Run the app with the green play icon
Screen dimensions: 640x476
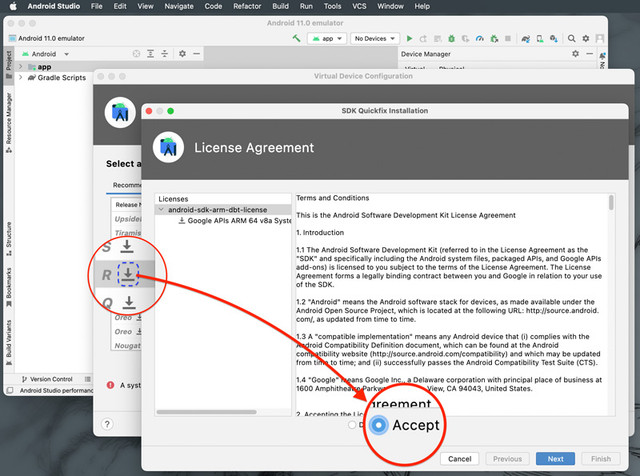tap(409, 38)
